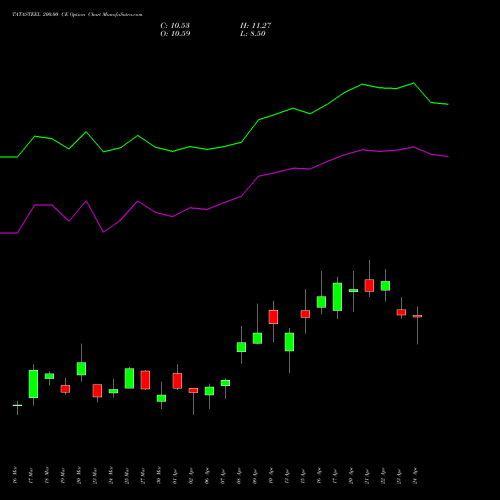500x500 pixels.
Task: Click the TATASTEEL CE Option chart title
Action: (x=77, y=15)
